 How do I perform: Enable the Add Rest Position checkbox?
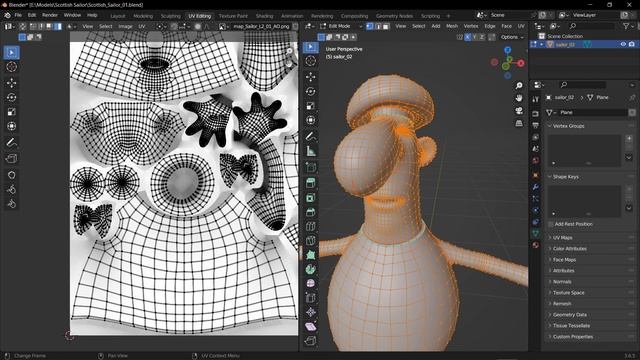pyautogui.click(x=551, y=224)
